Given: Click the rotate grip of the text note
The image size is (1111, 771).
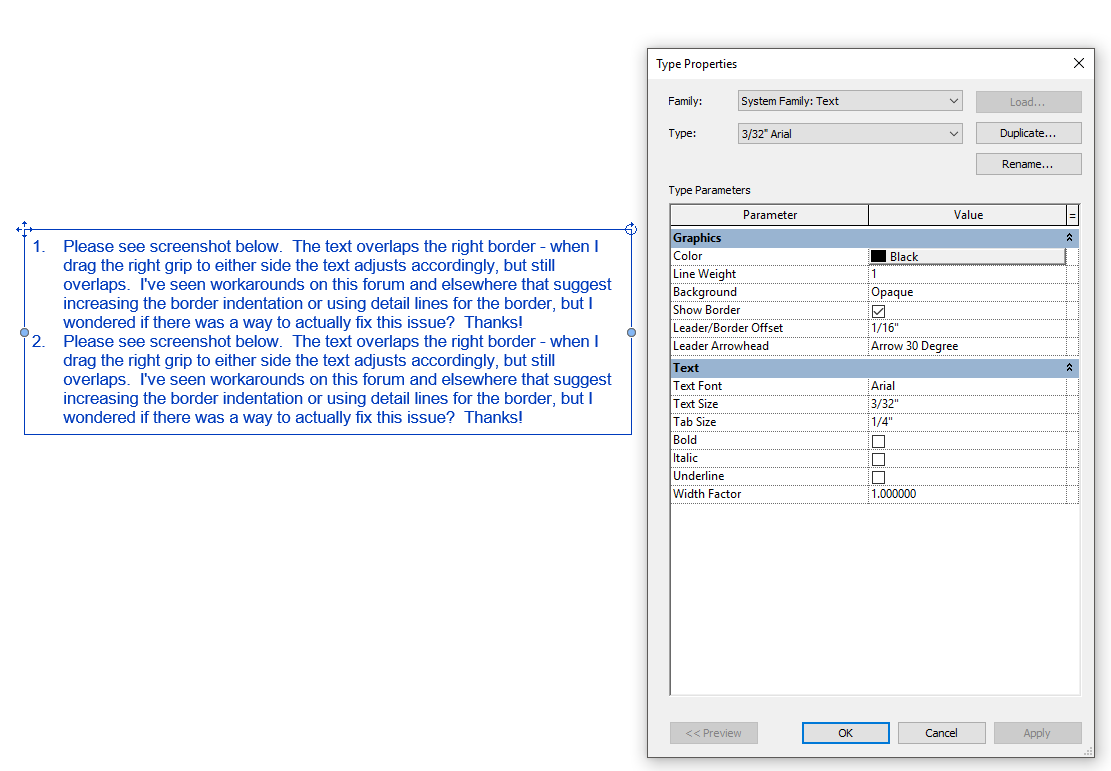Looking at the screenshot, I should pyautogui.click(x=630, y=228).
